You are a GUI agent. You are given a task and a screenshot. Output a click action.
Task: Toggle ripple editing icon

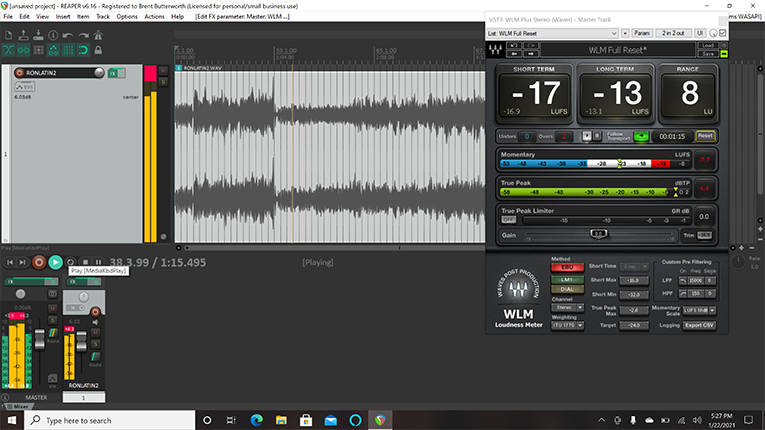[x=39, y=50]
